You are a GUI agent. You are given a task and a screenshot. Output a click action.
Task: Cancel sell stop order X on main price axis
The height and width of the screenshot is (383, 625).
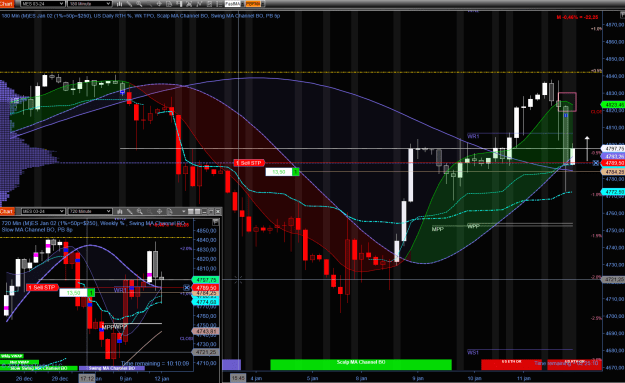click(x=596, y=163)
